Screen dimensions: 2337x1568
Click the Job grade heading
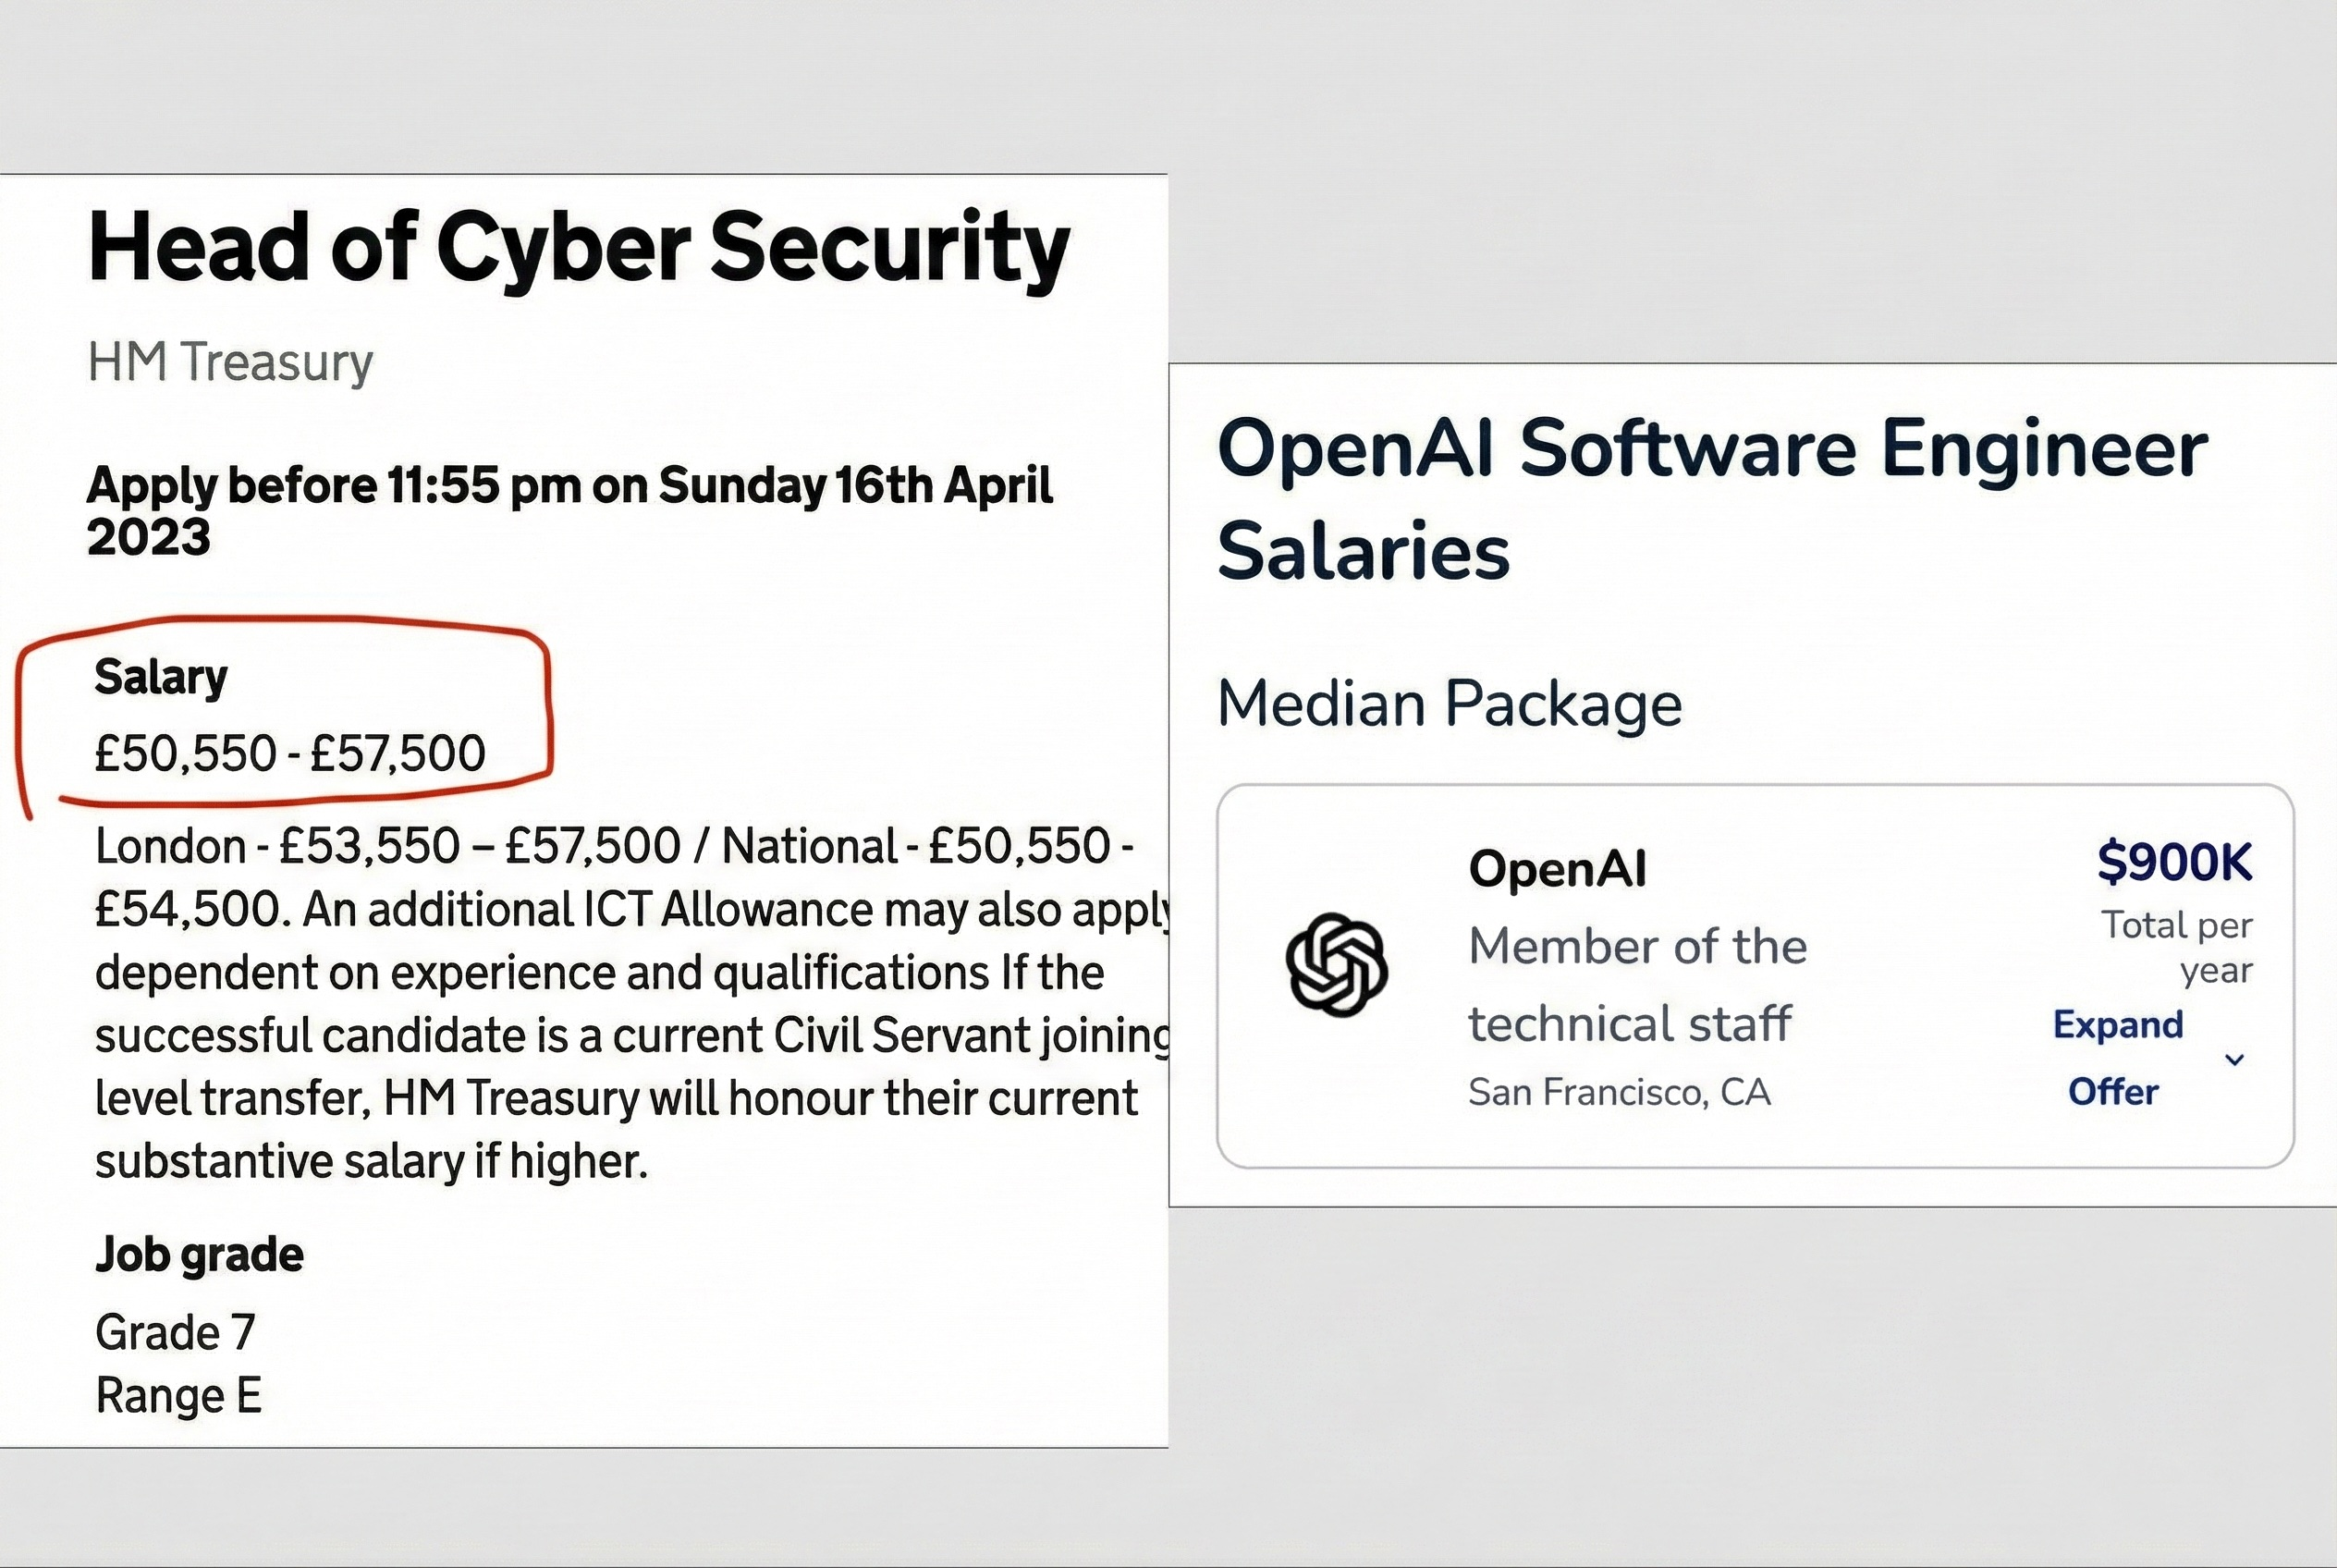pos(199,1254)
